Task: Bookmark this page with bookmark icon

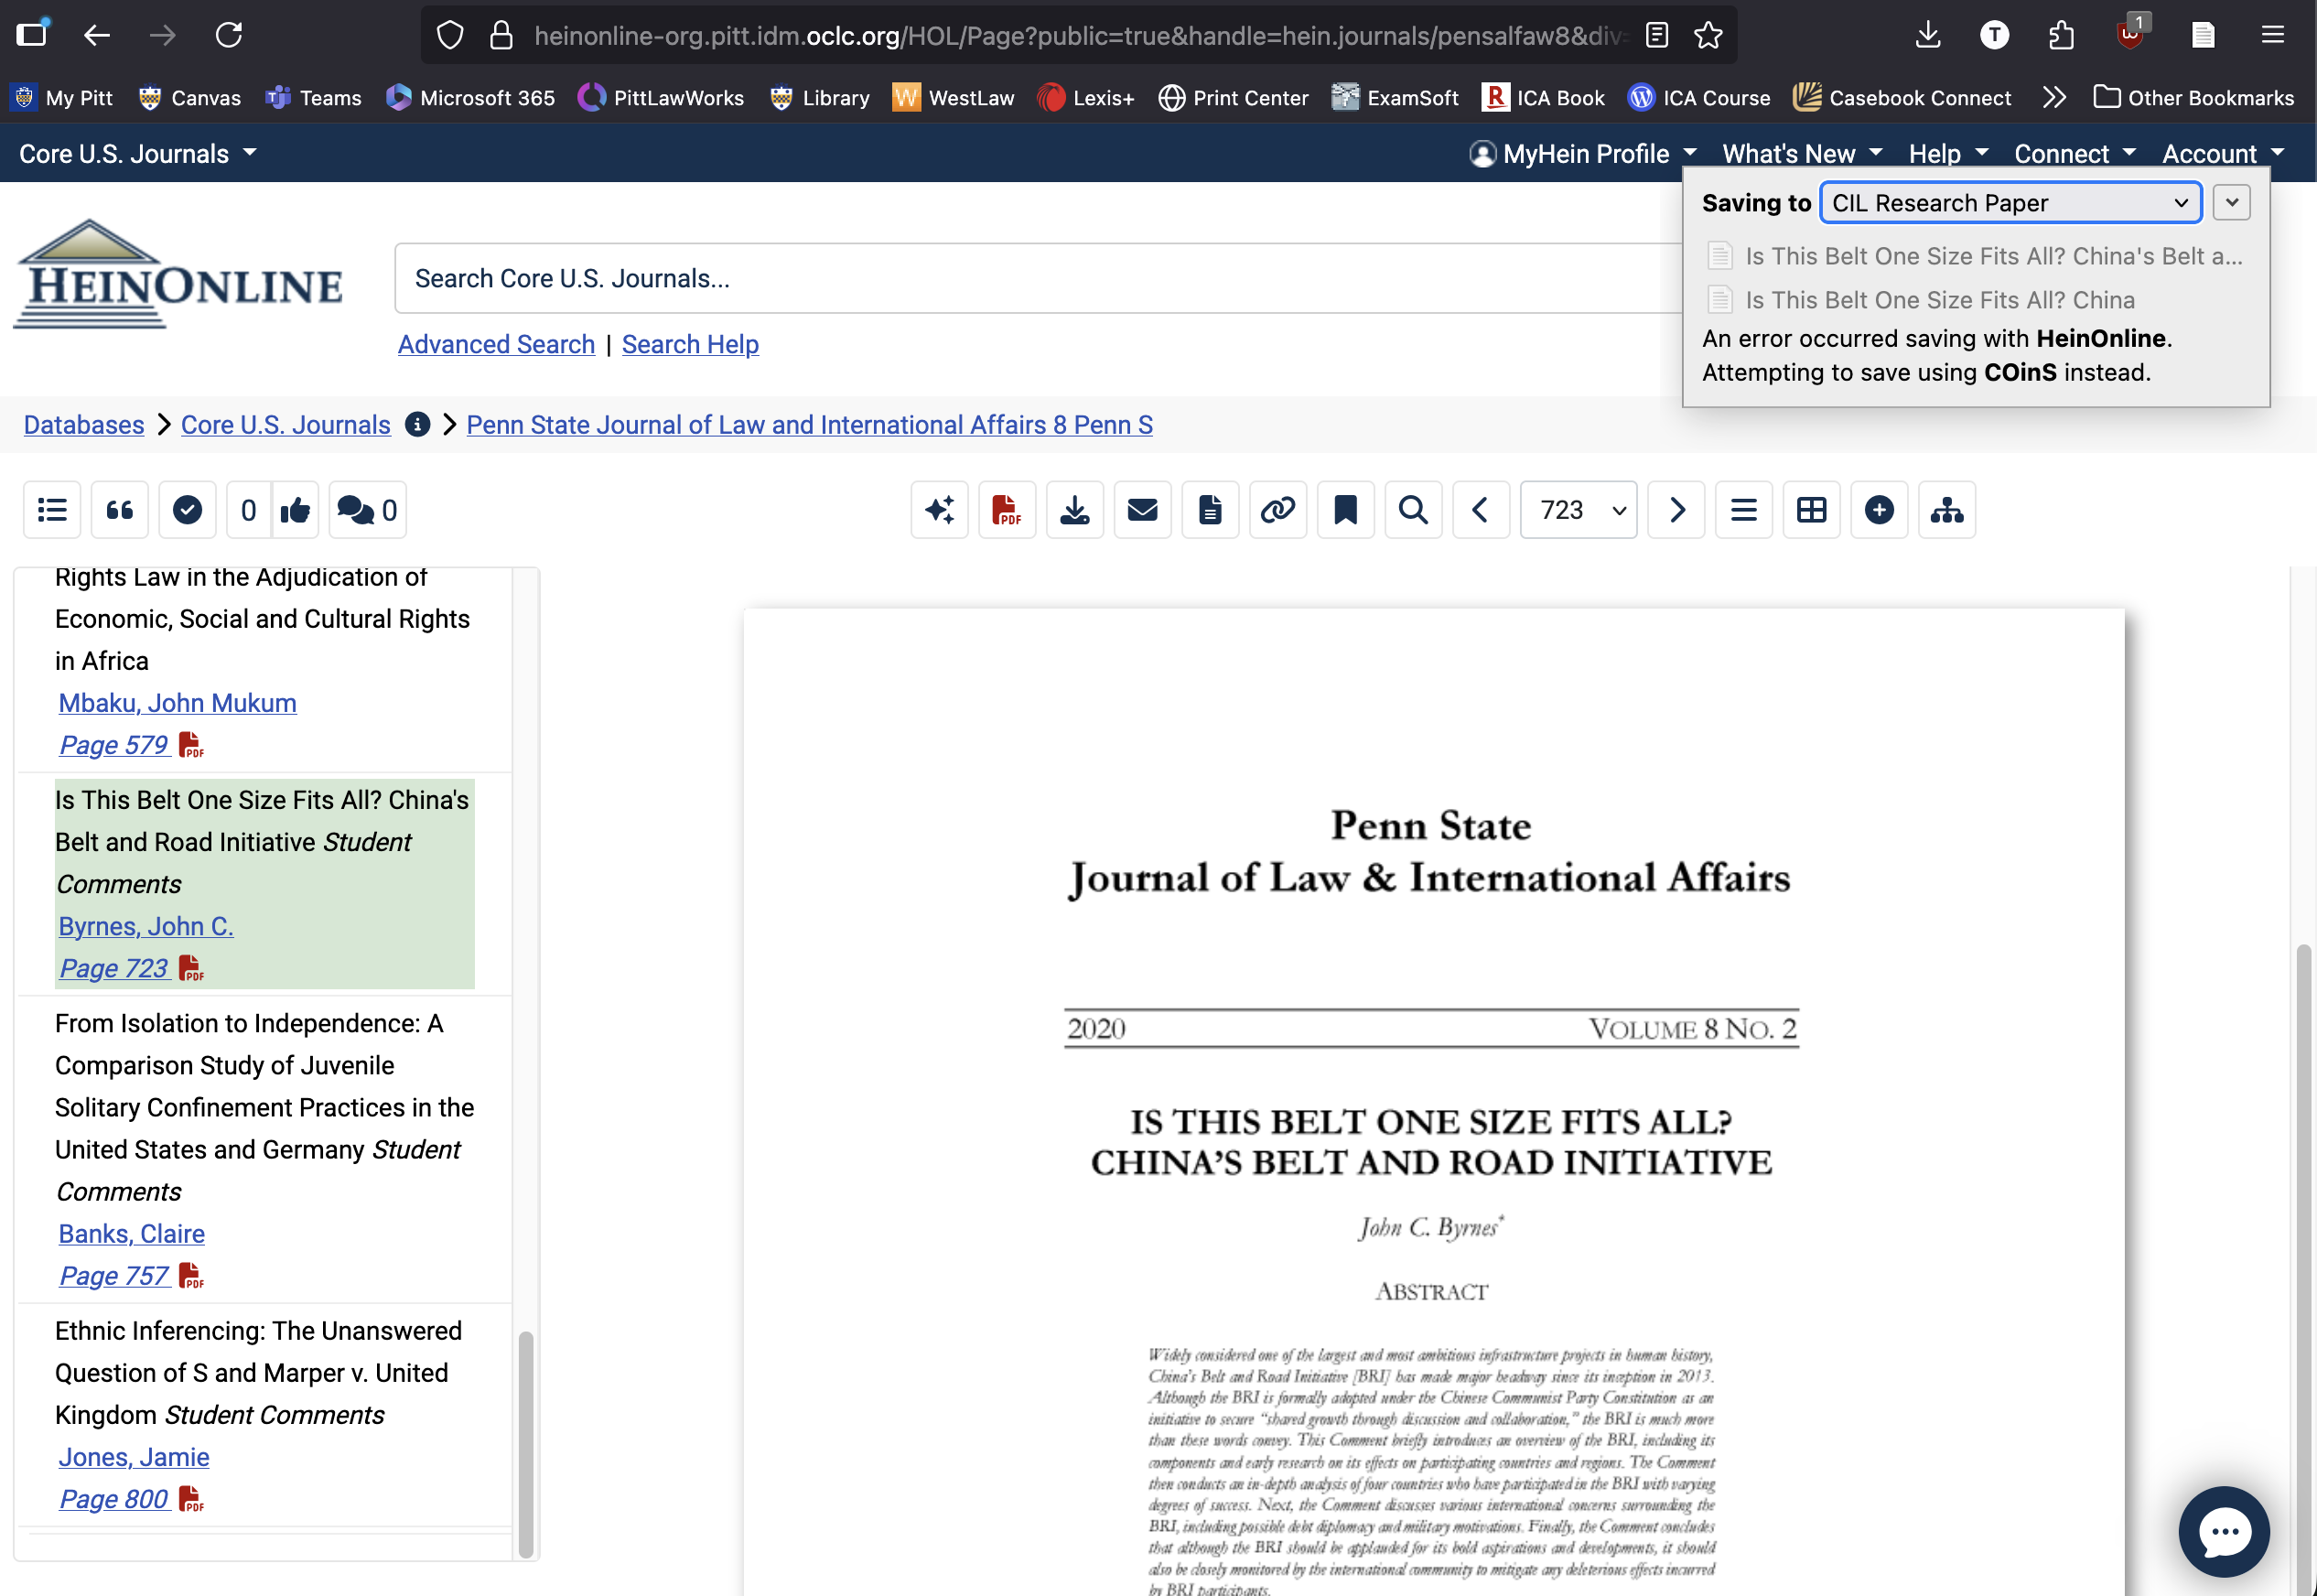Action: [x=1345, y=510]
